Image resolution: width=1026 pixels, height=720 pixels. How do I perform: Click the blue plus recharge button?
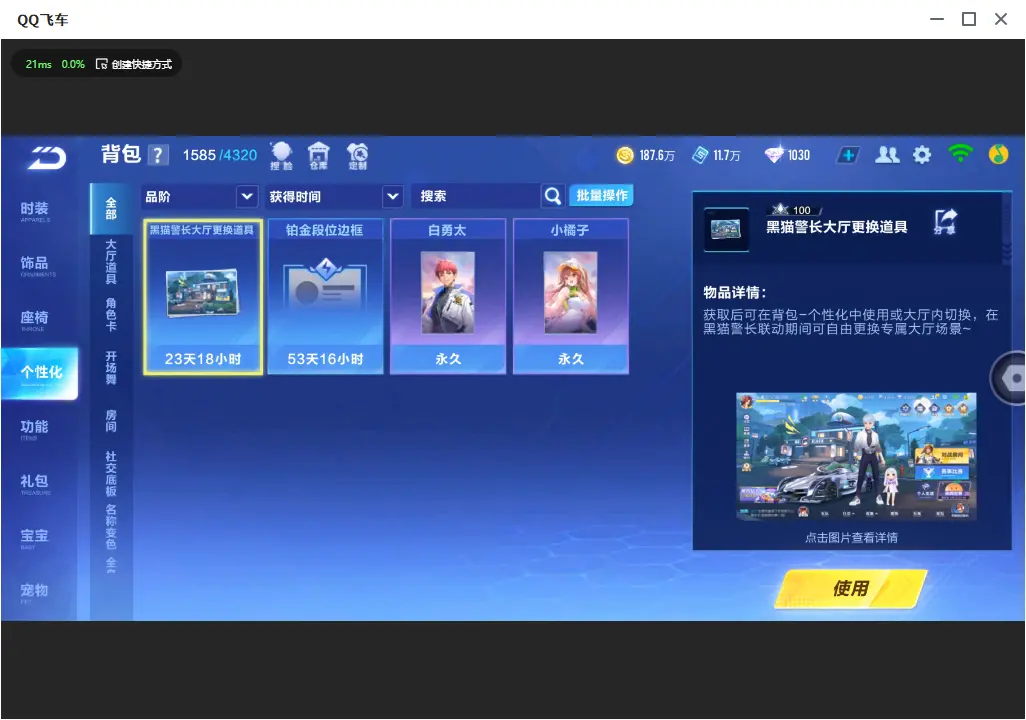click(x=848, y=155)
